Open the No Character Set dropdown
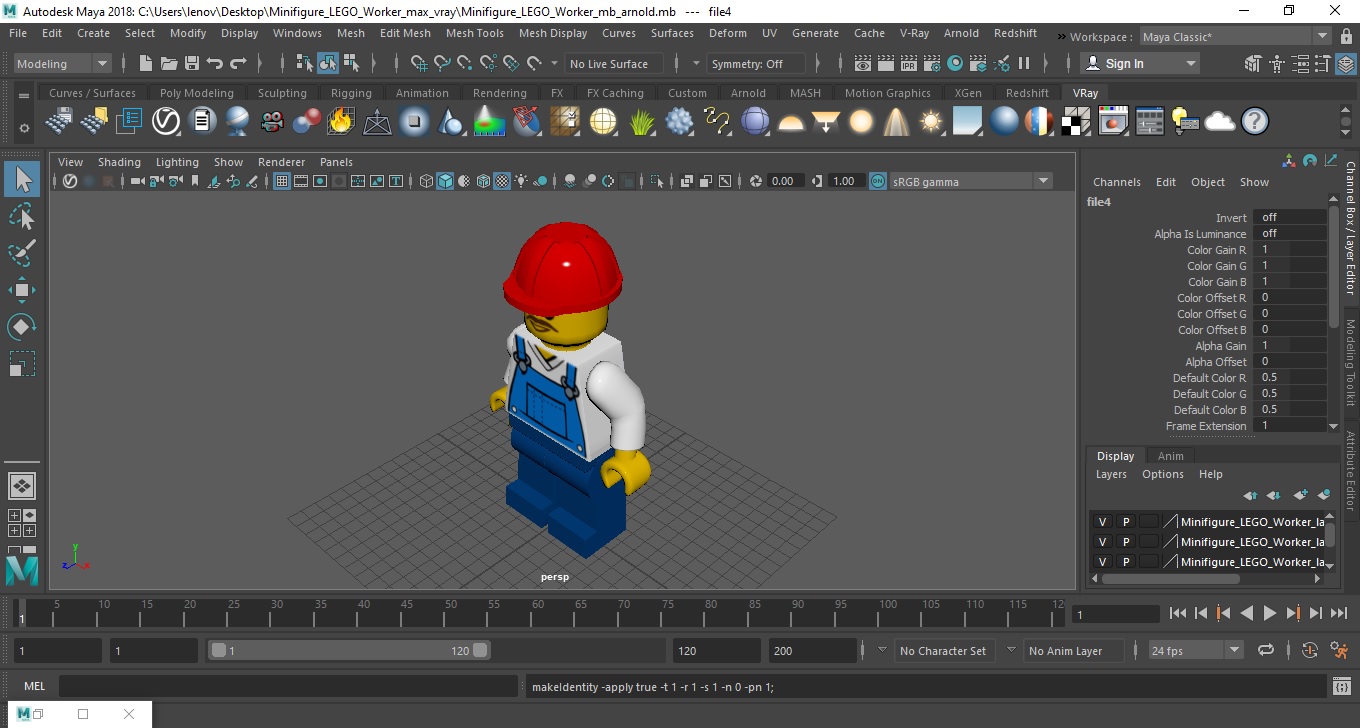The width and height of the screenshot is (1360, 728). (943, 651)
